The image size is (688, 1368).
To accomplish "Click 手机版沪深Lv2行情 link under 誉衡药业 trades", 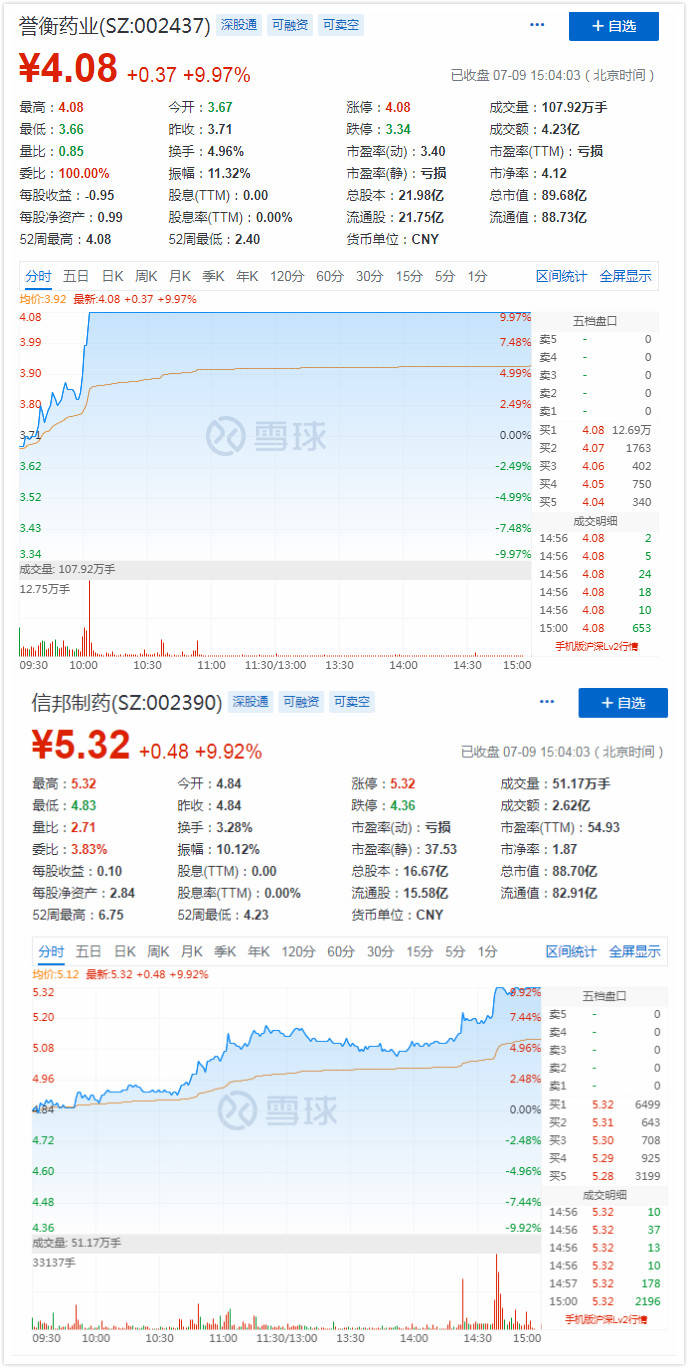I will pos(596,647).
